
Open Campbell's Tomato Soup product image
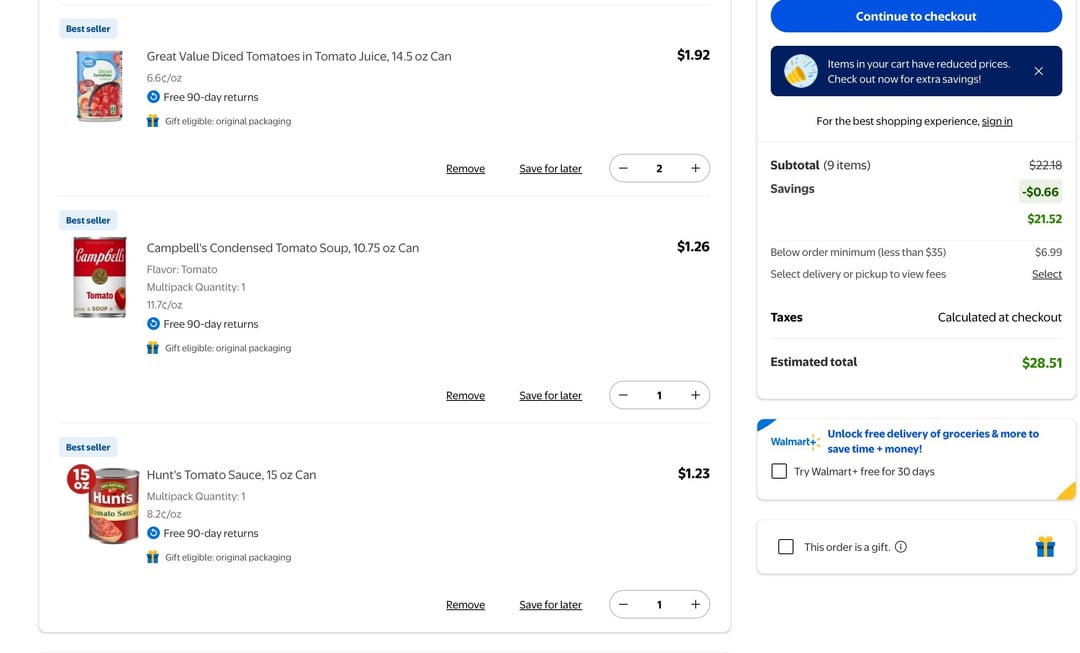100,277
